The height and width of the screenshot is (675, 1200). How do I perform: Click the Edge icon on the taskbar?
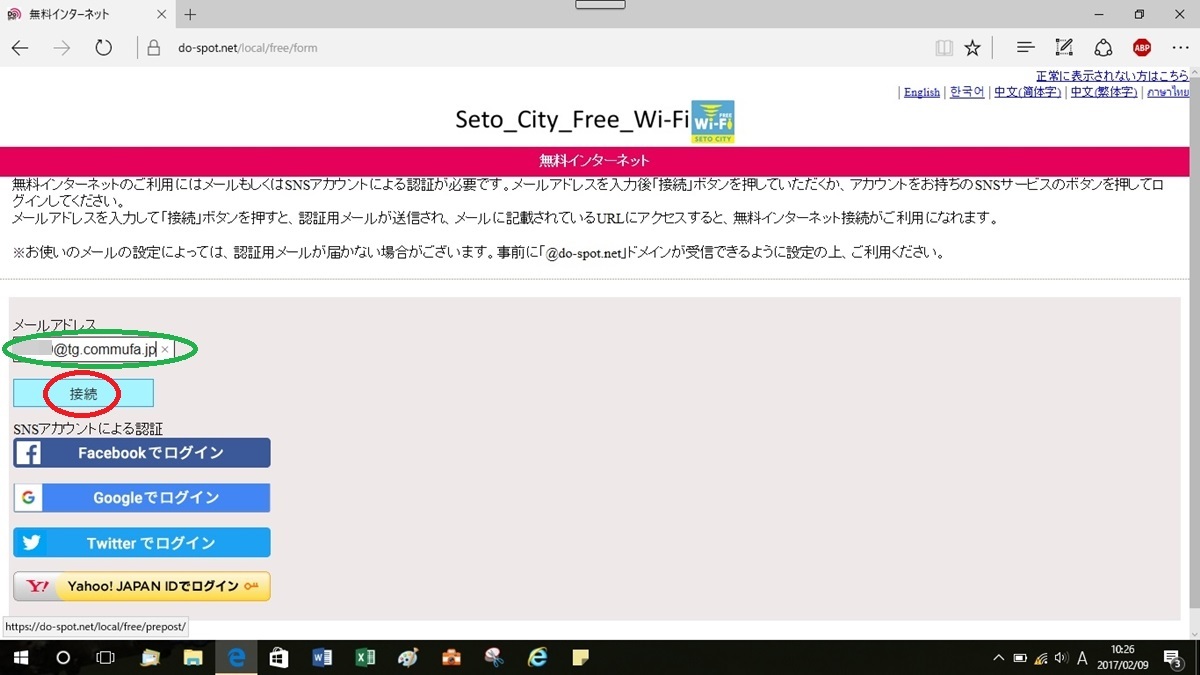pos(237,658)
